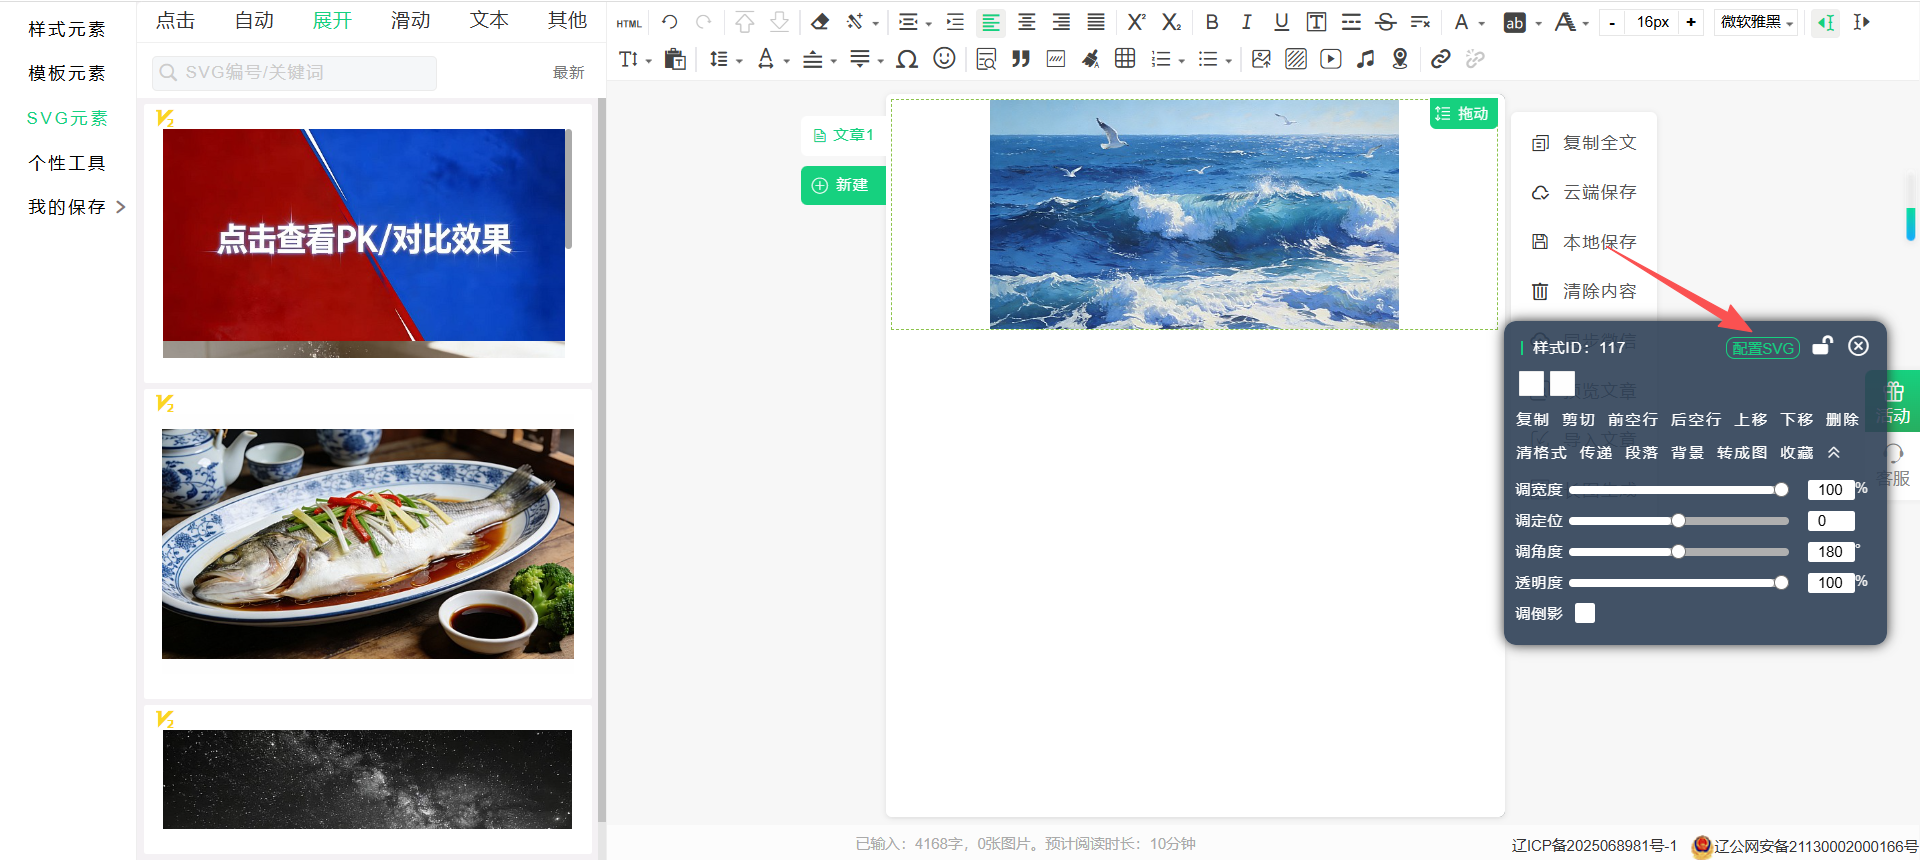The image size is (1920, 860).
Task: Click the SVG编号/关键词 search field
Action: click(295, 73)
